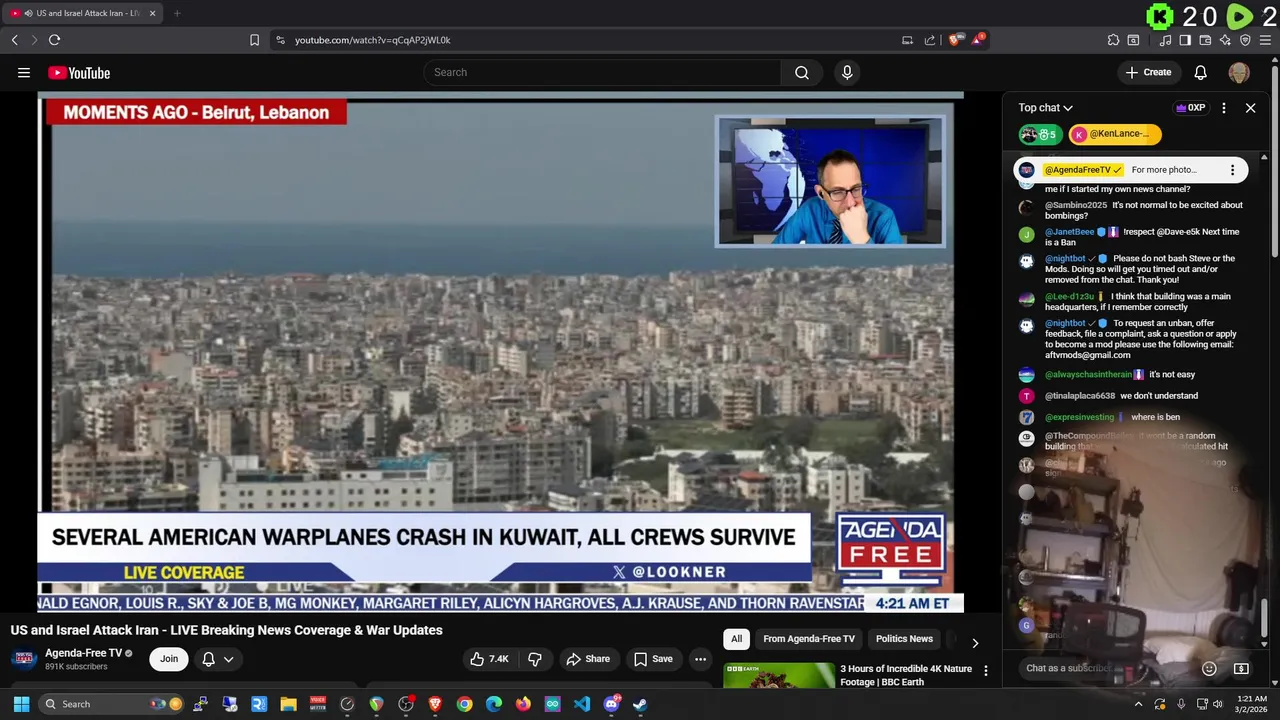Go to the YouTube home logo
Viewport: 1280px width, 720px height.
pyautogui.click(x=79, y=73)
